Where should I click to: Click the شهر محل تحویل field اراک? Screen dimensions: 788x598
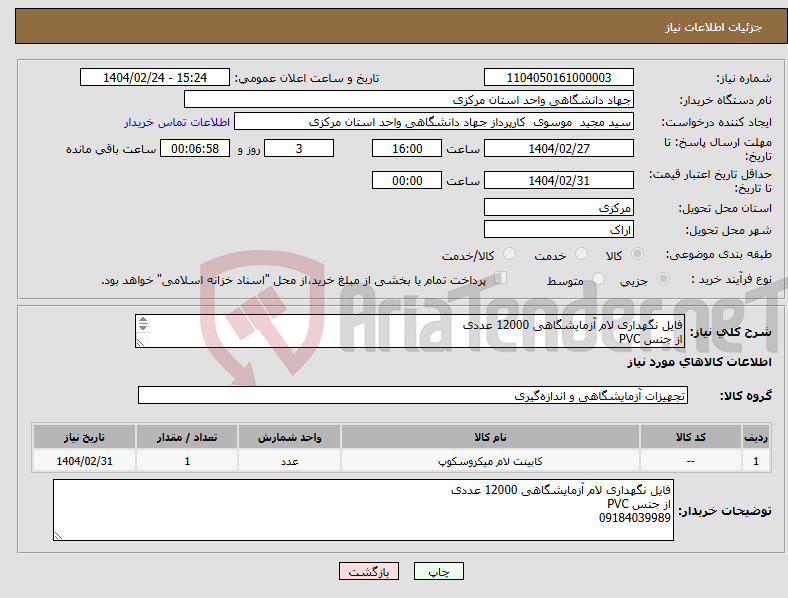tap(559, 229)
